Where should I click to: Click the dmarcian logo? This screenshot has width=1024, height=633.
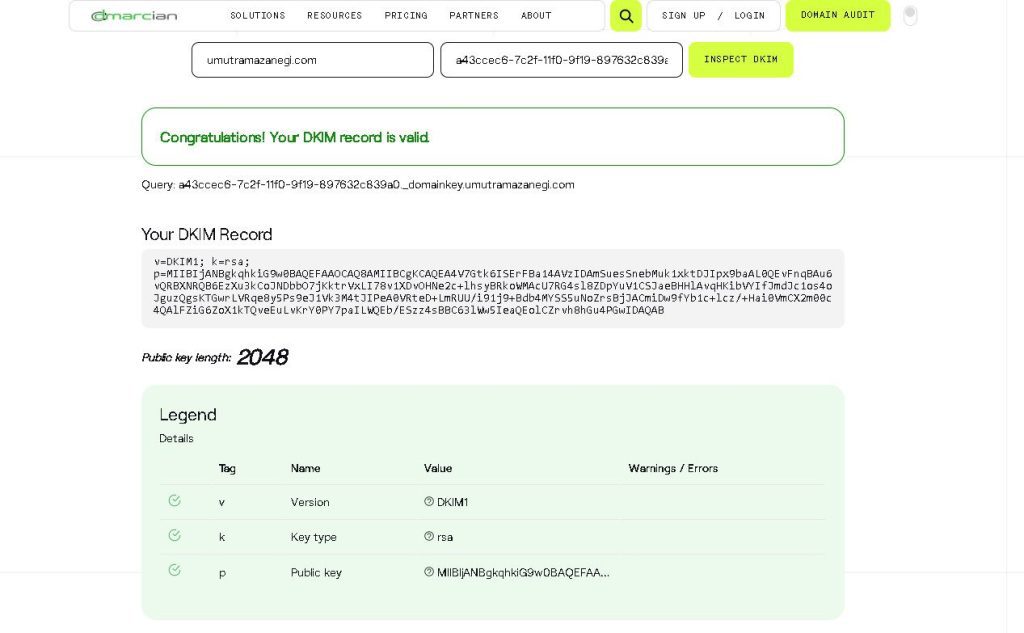tap(134, 16)
